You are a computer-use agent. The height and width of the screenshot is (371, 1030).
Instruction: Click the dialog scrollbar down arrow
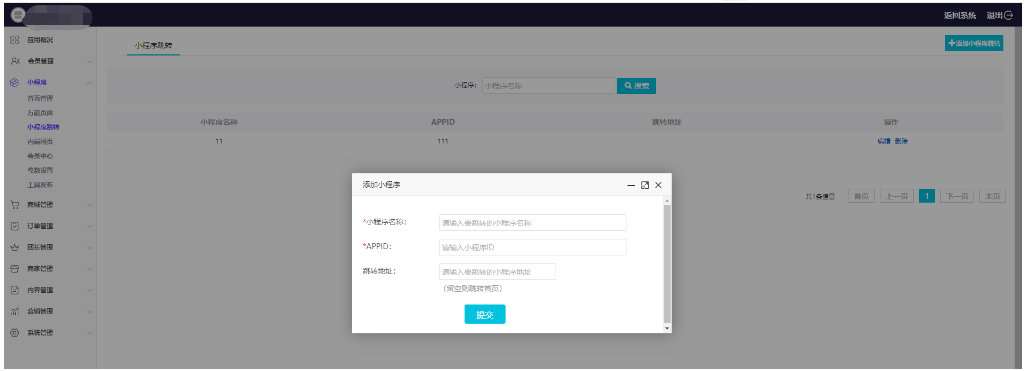click(667, 327)
